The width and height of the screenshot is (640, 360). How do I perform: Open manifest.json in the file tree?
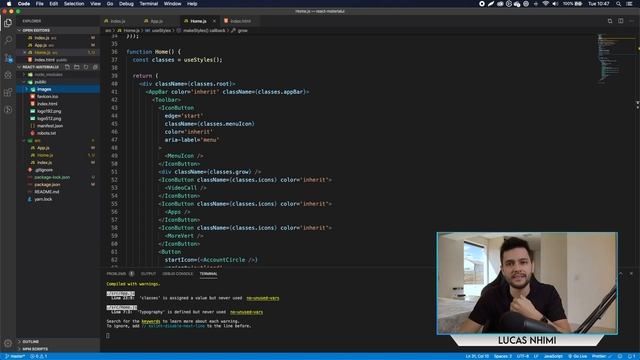click(50, 126)
